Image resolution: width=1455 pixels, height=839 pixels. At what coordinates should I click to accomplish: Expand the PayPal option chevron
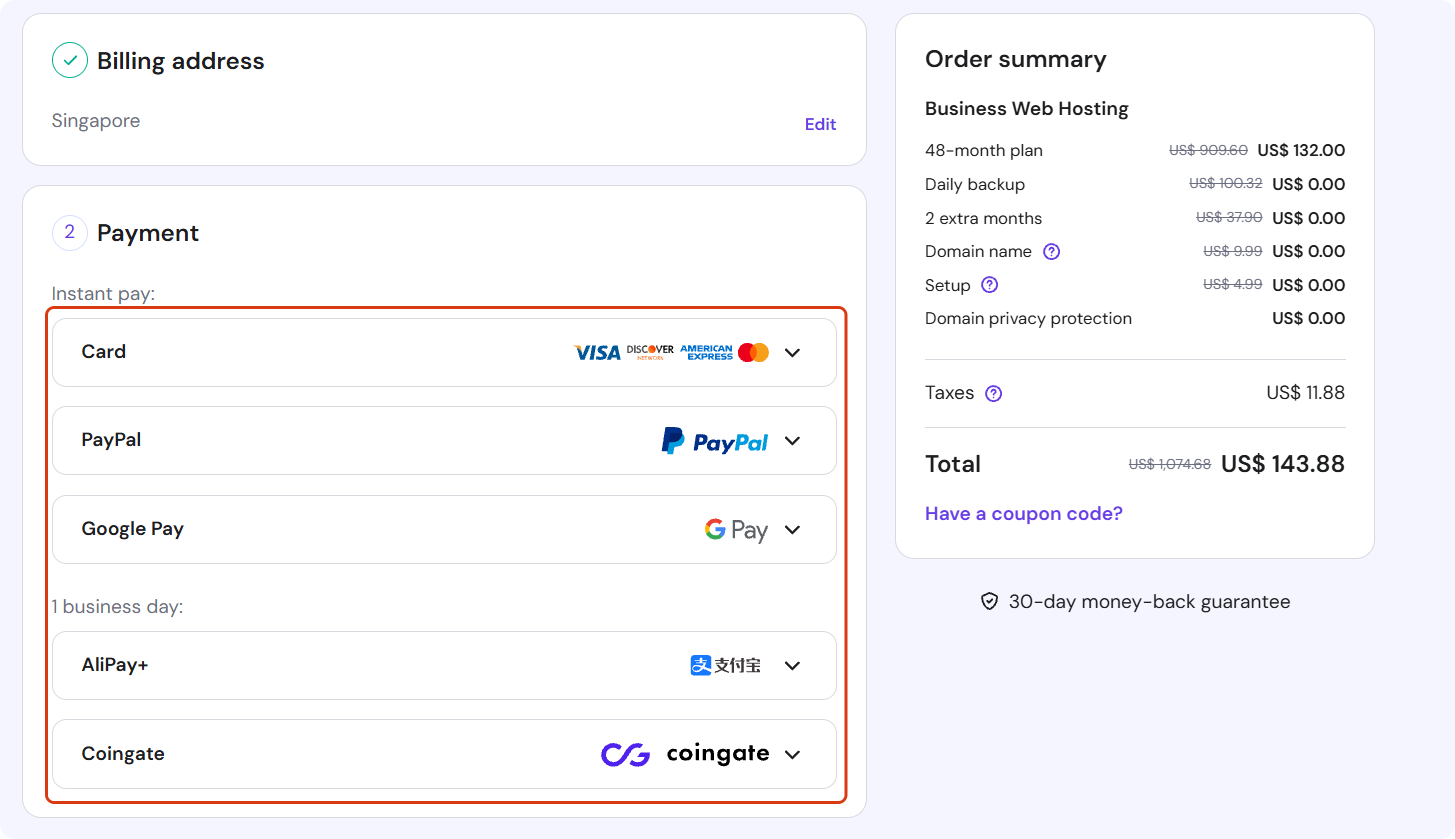coord(793,441)
